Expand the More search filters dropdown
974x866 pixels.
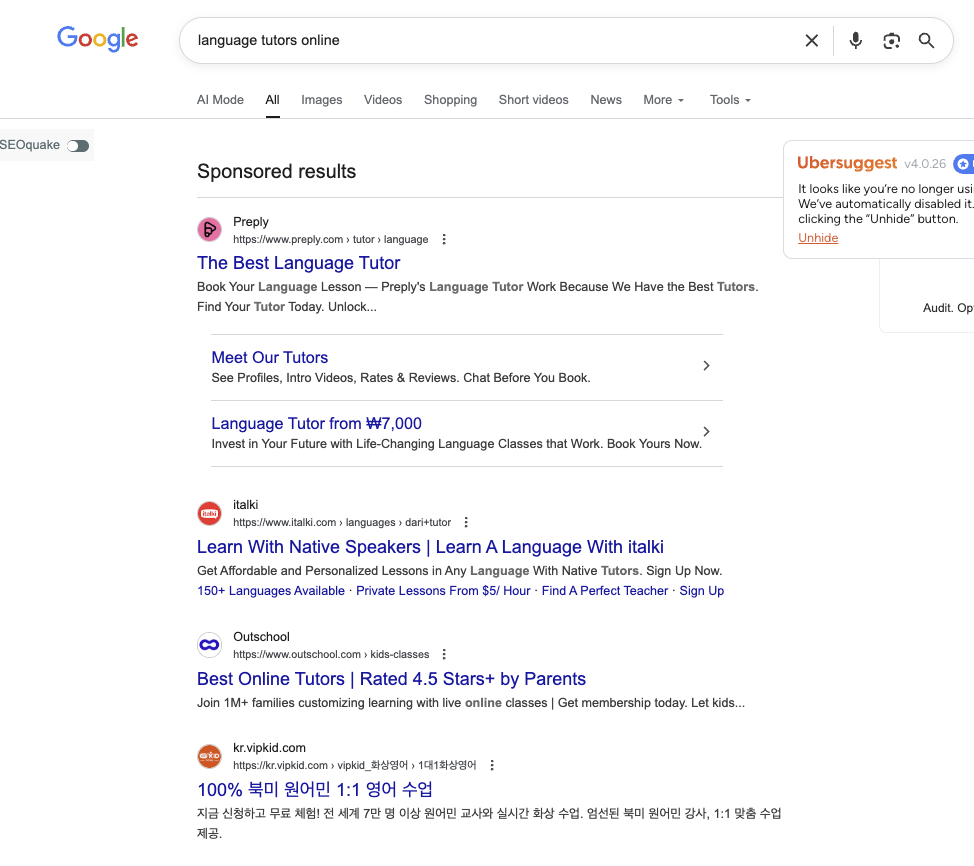coord(663,100)
